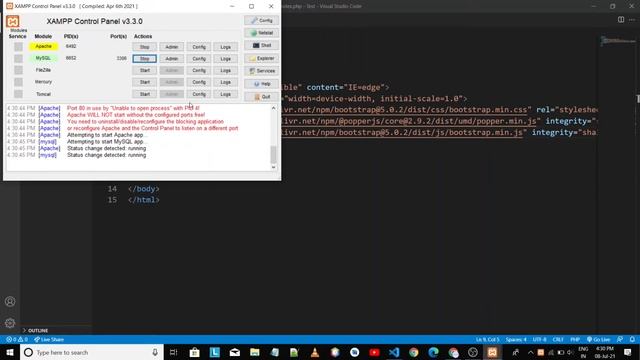The height and width of the screenshot is (360, 640).
Task: Change the CRLF line ending setting
Action: pos(558,340)
